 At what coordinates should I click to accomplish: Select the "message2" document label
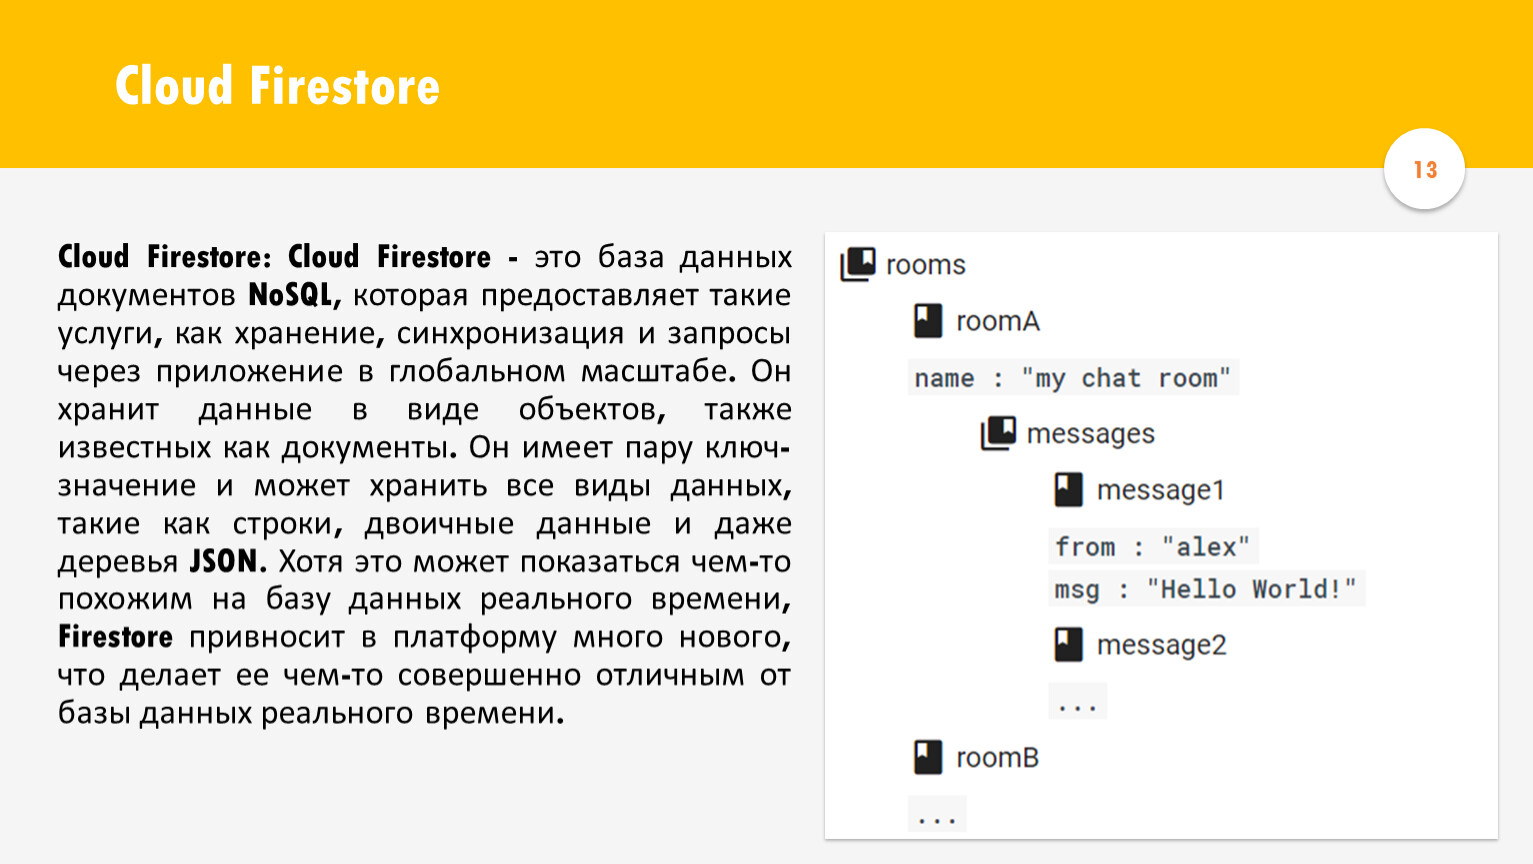(1162, 645)
